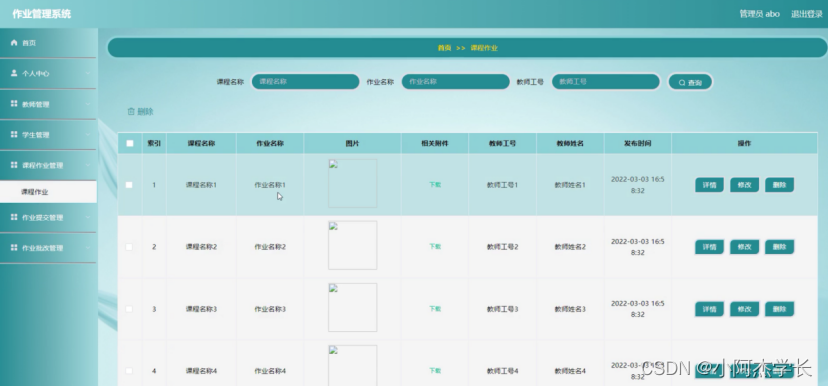Expand the 个人中心 sidebar menu
Screen dimensions: 828x387
coord(48,73)
